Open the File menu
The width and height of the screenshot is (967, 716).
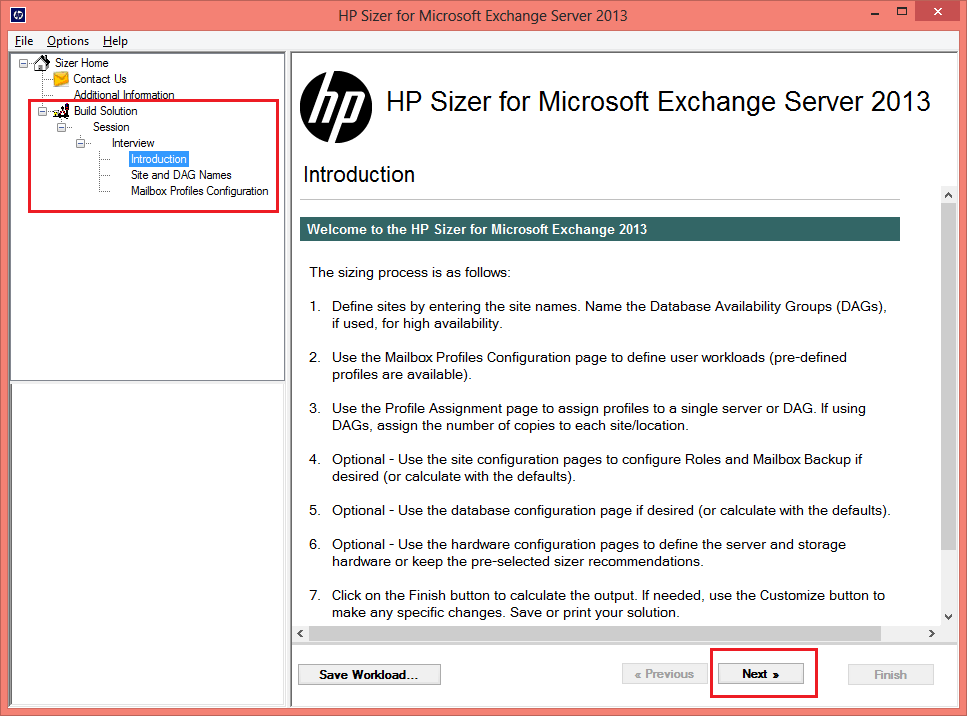(24, 41)
